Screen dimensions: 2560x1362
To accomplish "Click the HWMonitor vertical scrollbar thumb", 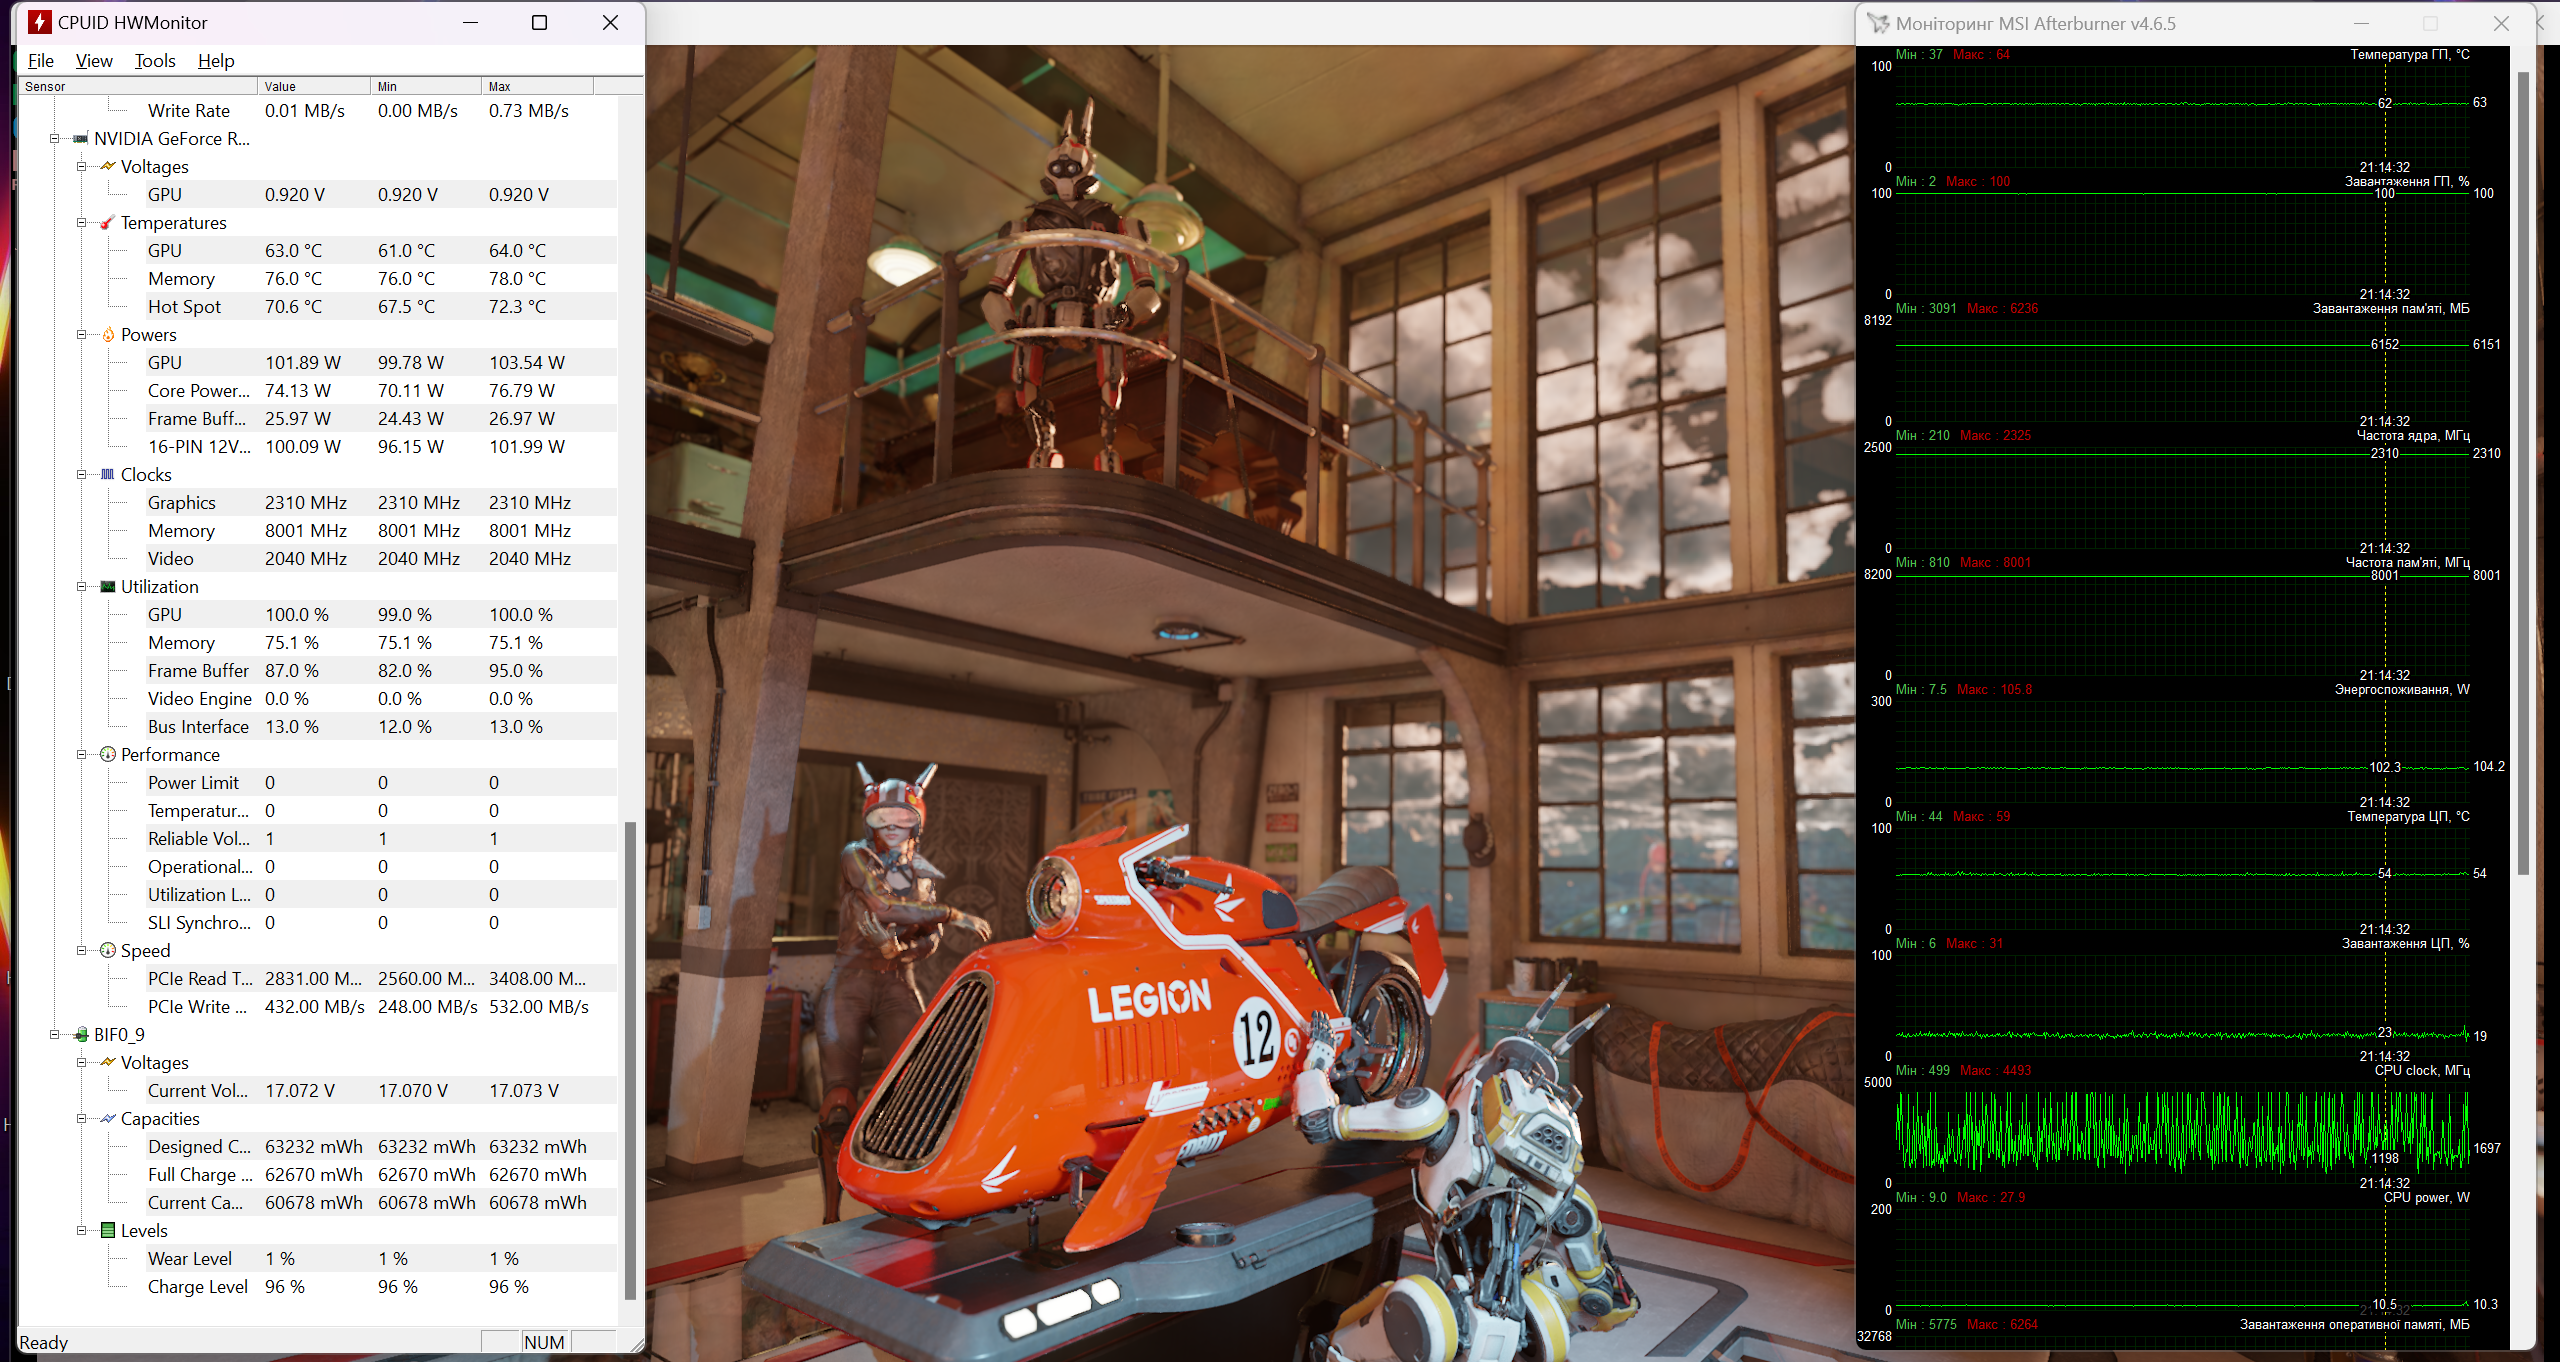I will click(630, 1060).
